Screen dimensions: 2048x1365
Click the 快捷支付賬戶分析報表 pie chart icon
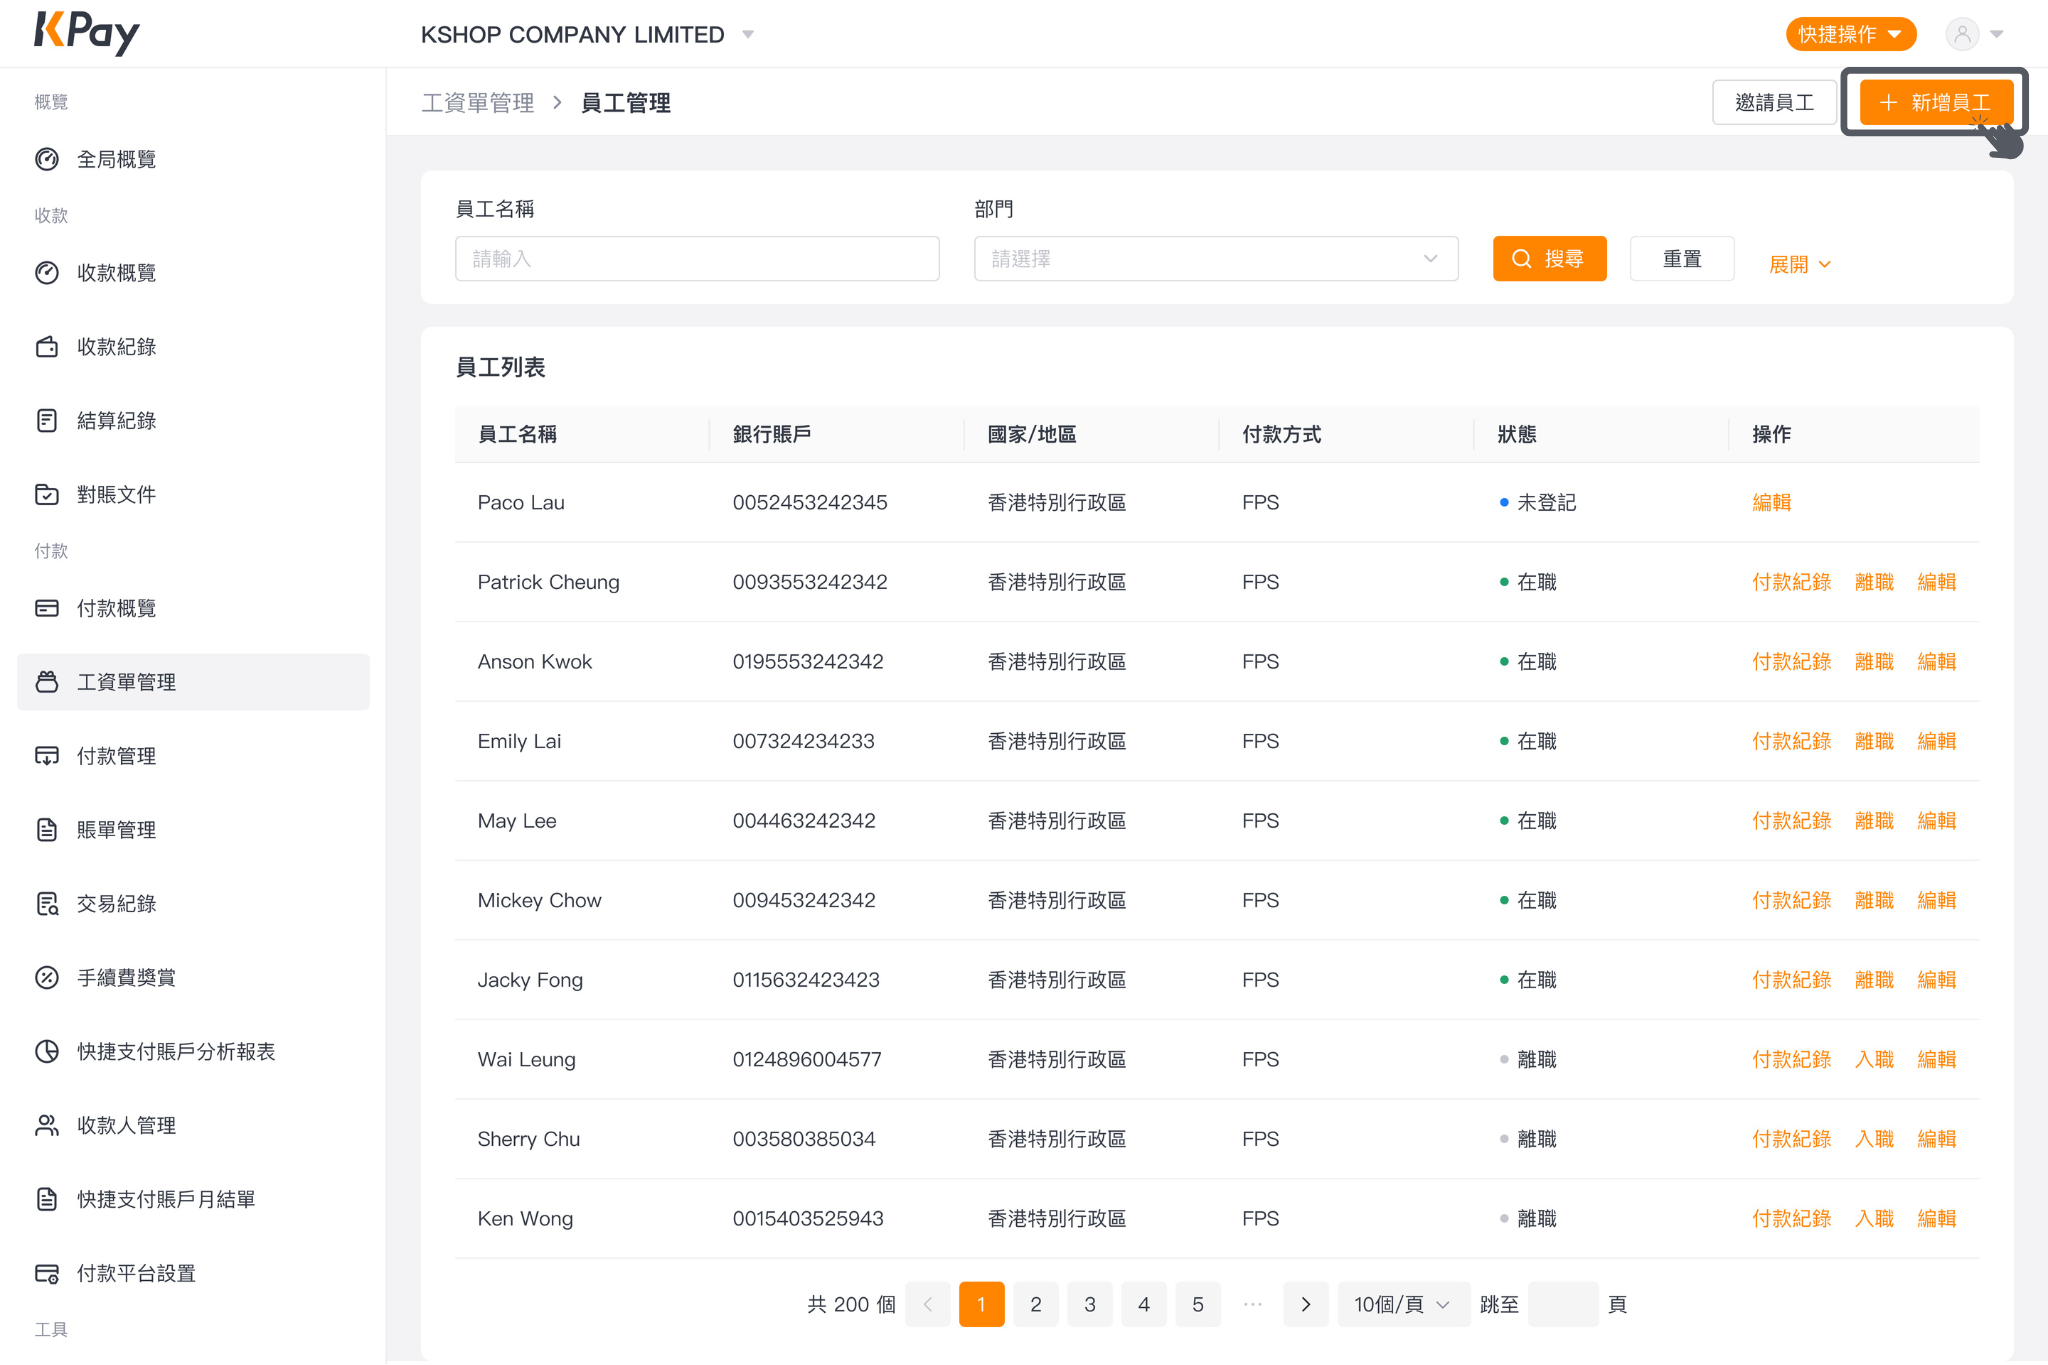(x=47, y=1051)
